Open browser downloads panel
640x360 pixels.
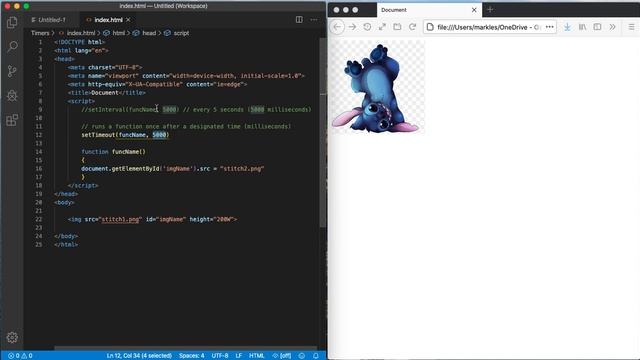567,27
